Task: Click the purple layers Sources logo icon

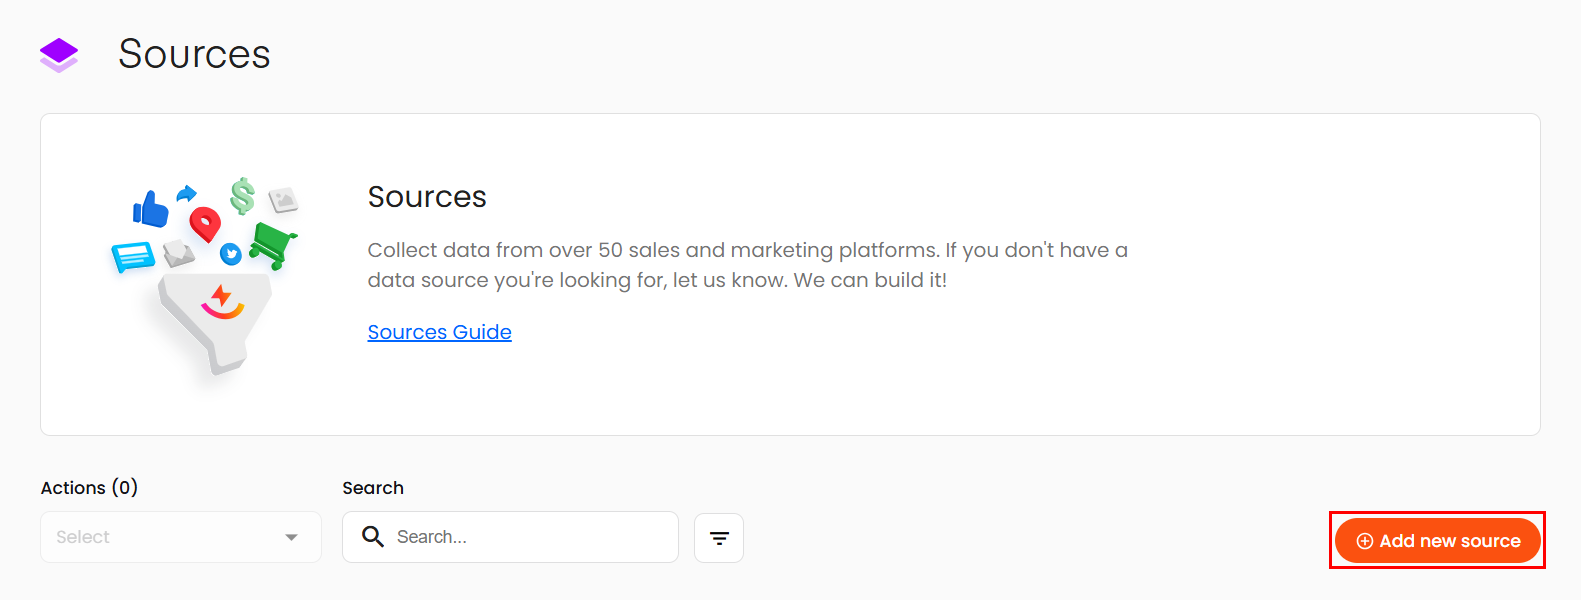Action: click(x=59, y=55)
